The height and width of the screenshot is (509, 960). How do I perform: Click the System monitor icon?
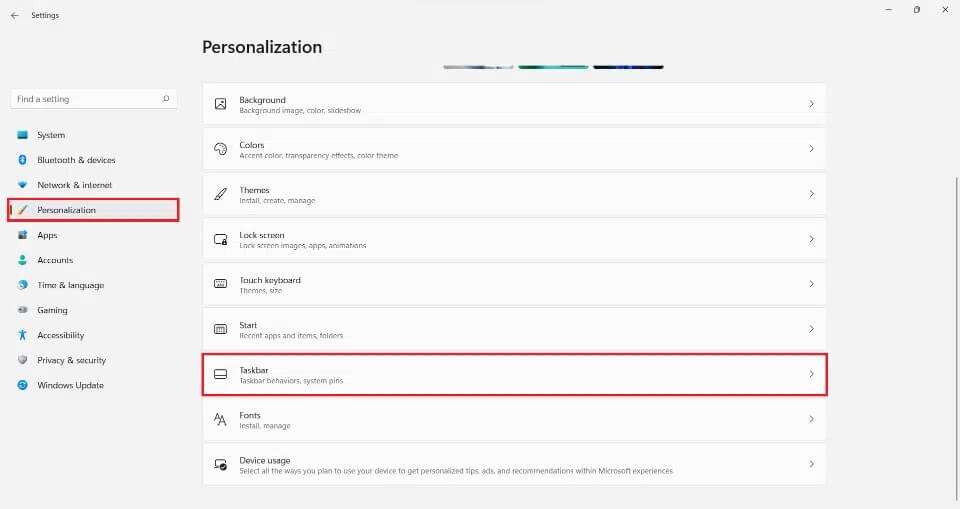(x=23, y=135)
